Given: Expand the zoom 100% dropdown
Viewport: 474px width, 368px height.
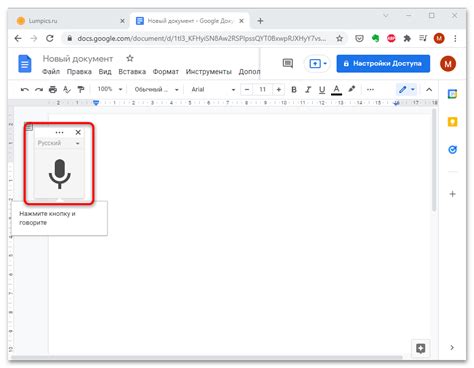Looking at the screenshot, I should point(110,89).
